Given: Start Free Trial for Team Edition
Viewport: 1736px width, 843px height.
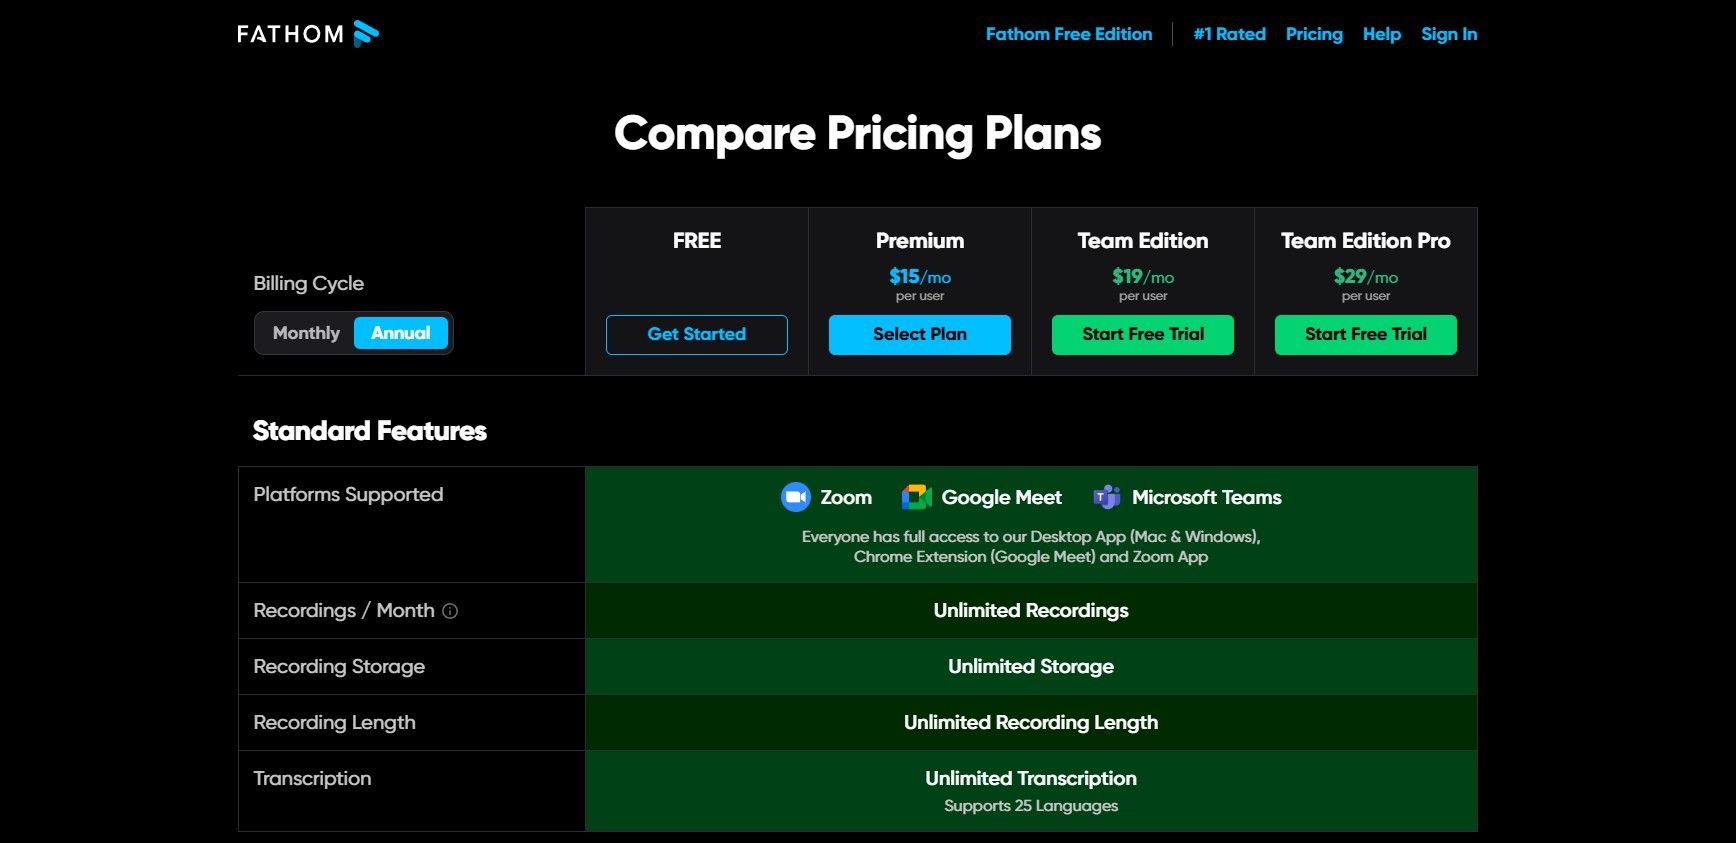Looking at the screenshot, I should 1143,335.
